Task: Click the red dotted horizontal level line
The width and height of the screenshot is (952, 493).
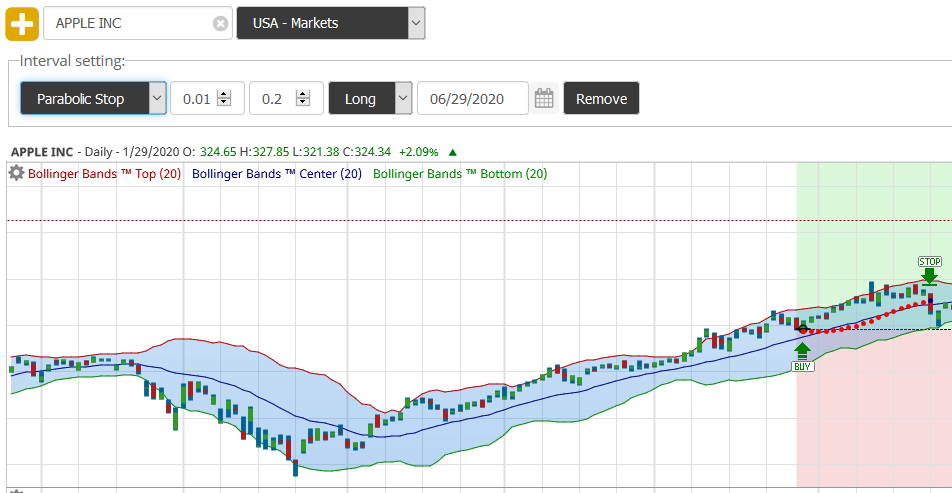Action: coord(400,220)
